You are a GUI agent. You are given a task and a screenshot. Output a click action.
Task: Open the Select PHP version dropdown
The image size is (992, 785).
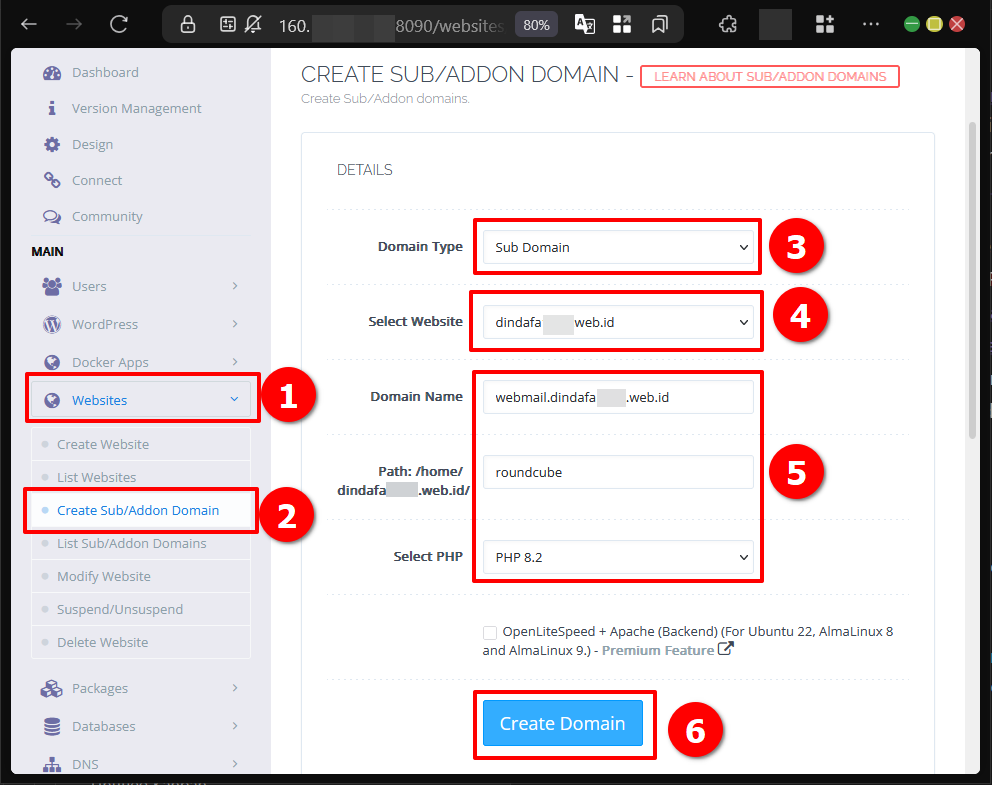coord(617,557)
